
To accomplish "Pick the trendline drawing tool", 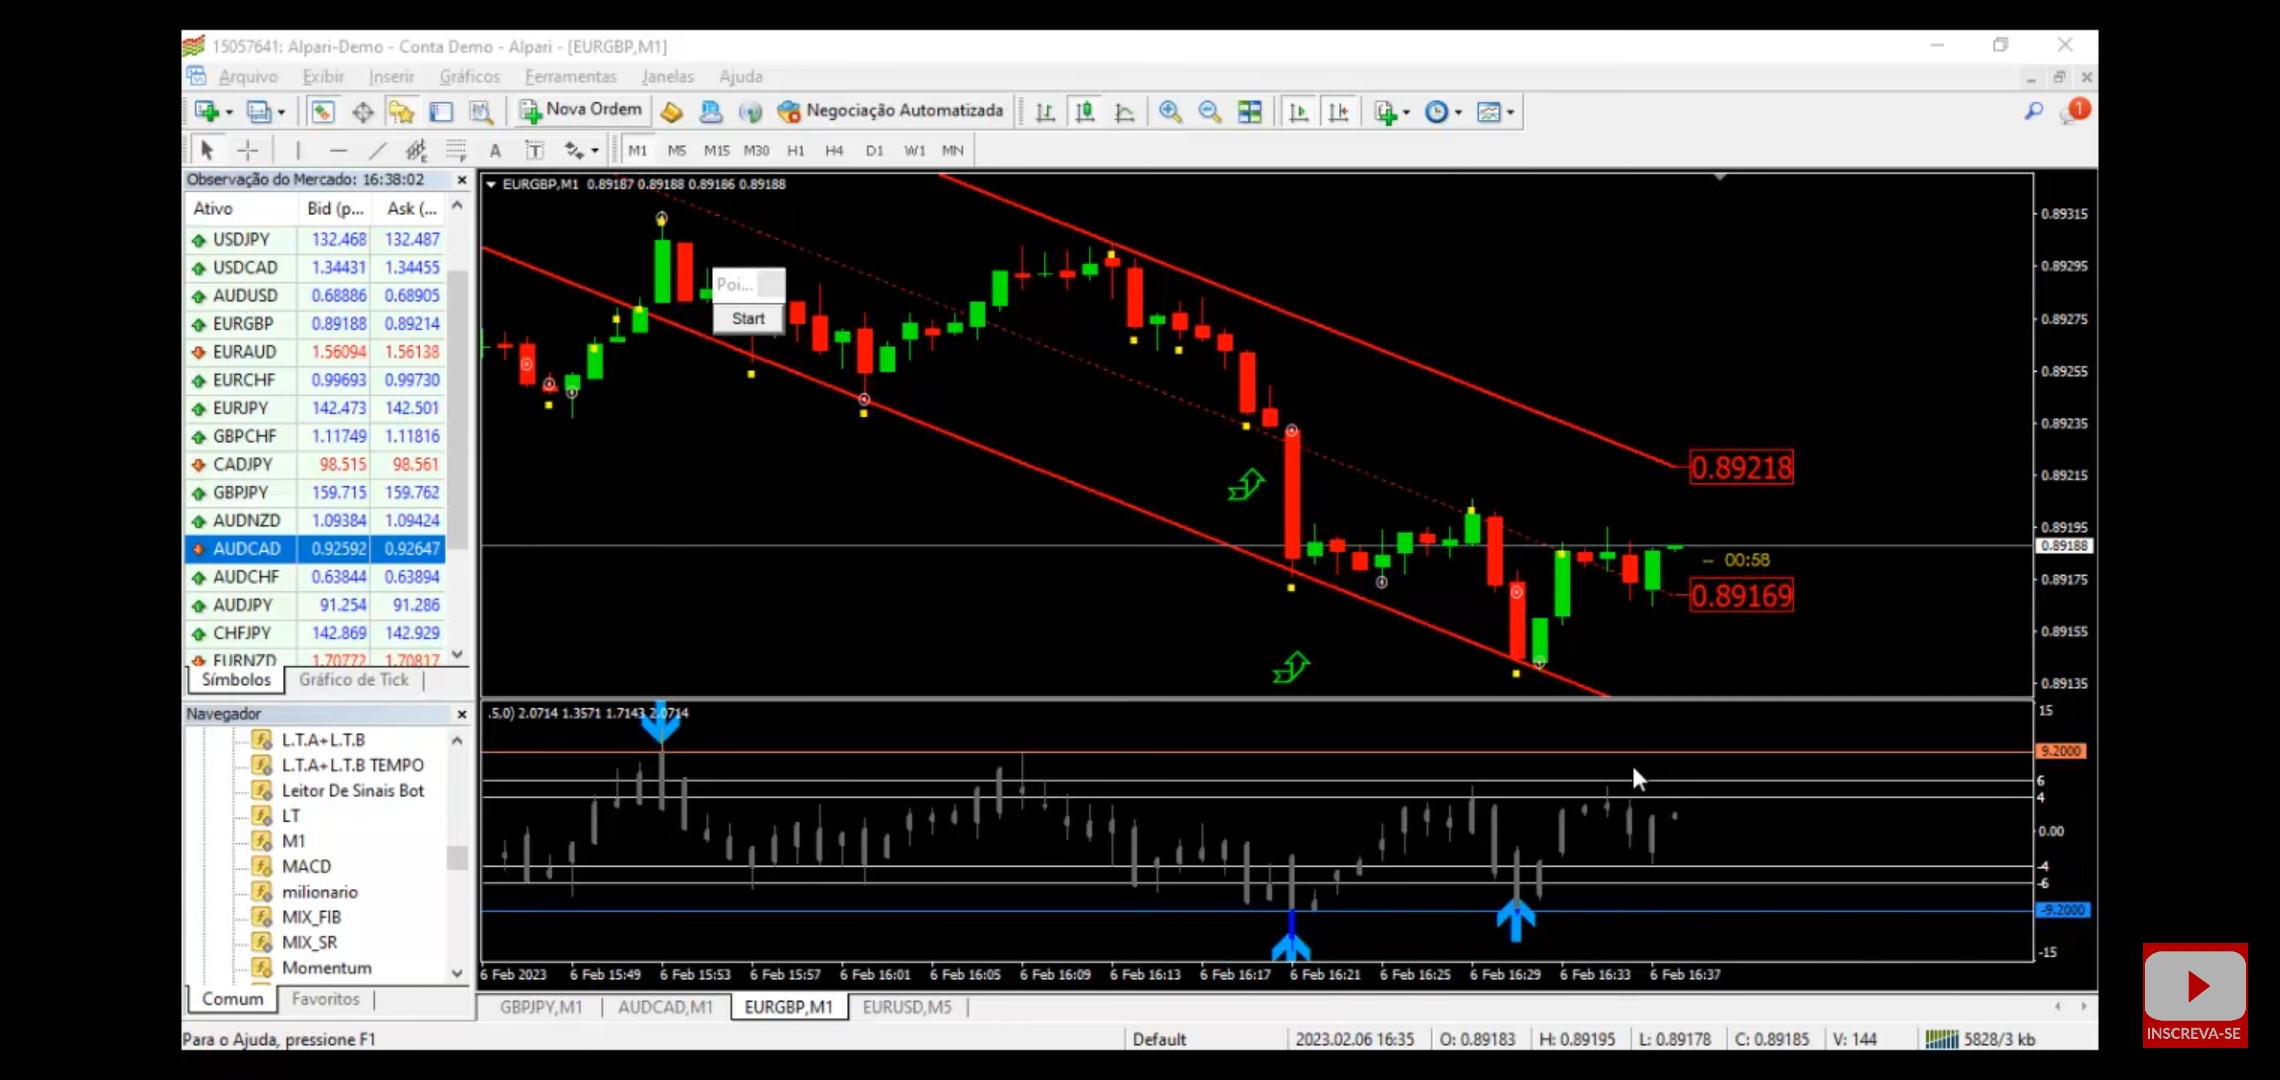I will [377, 150].
